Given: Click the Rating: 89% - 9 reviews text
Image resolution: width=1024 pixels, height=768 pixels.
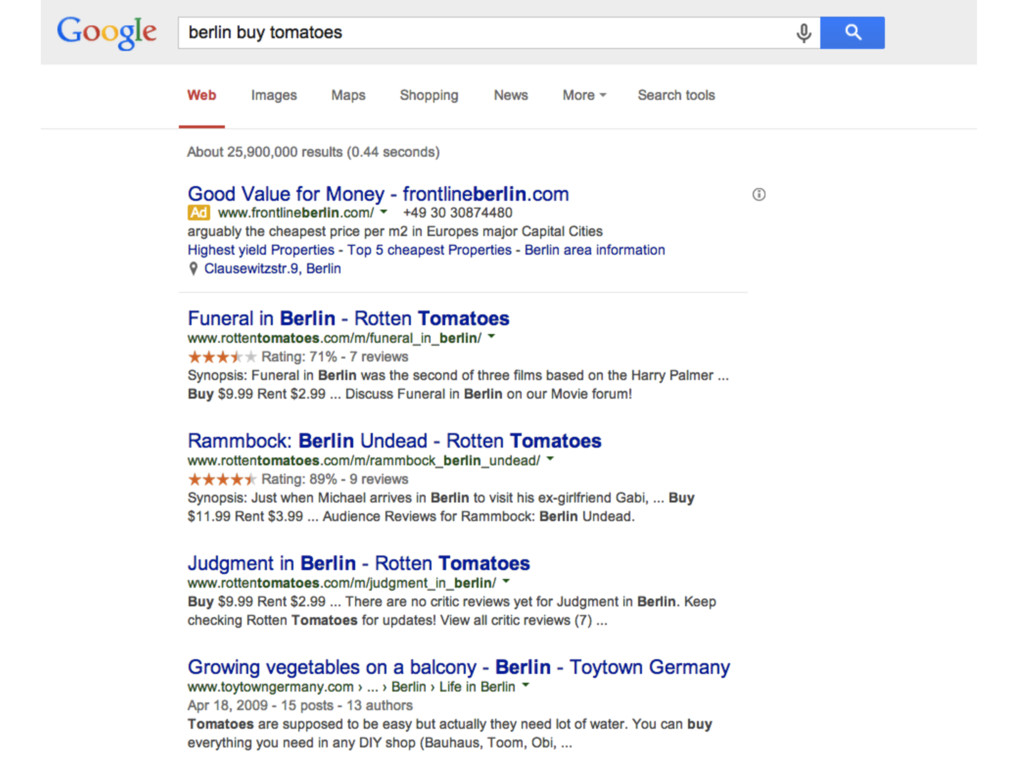Looking at the screenshot, I should point(334,479).
